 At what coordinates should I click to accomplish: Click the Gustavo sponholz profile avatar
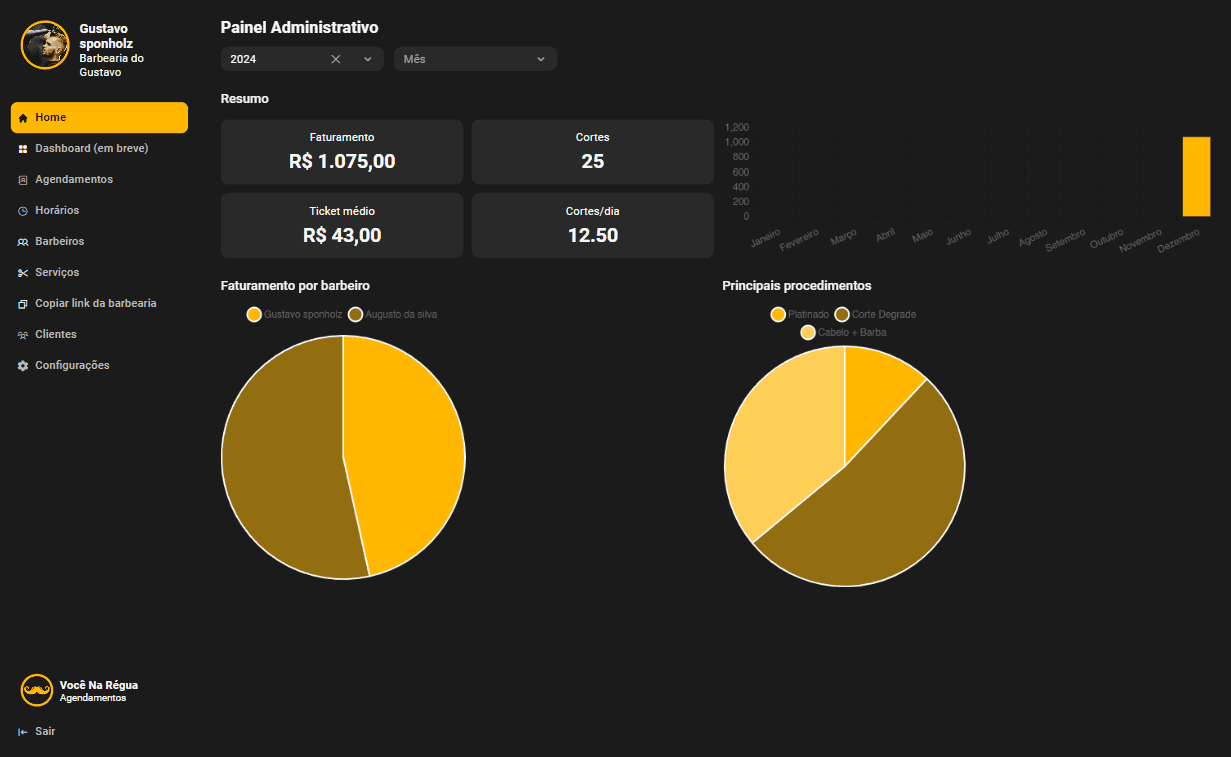tap(44, 45)
